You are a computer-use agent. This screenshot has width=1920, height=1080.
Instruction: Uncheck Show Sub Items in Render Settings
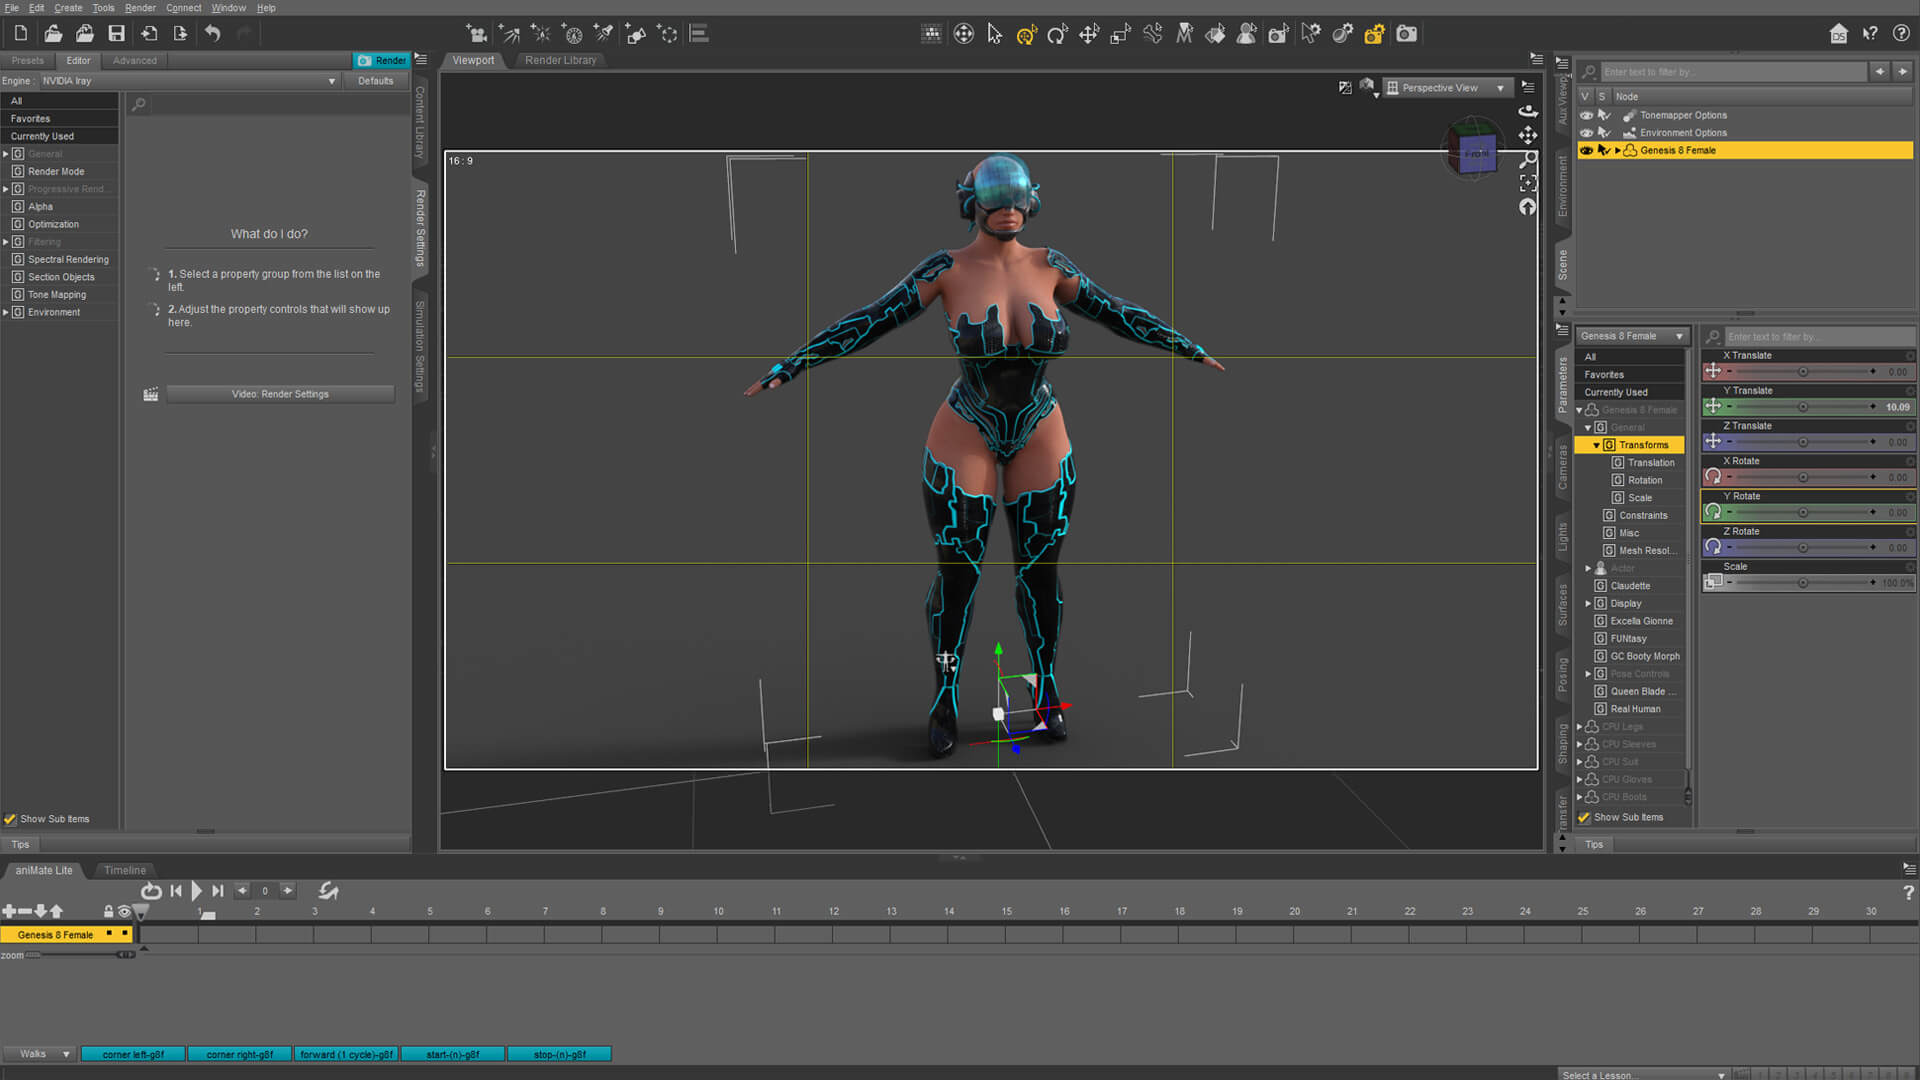click(x=10, y=819)
